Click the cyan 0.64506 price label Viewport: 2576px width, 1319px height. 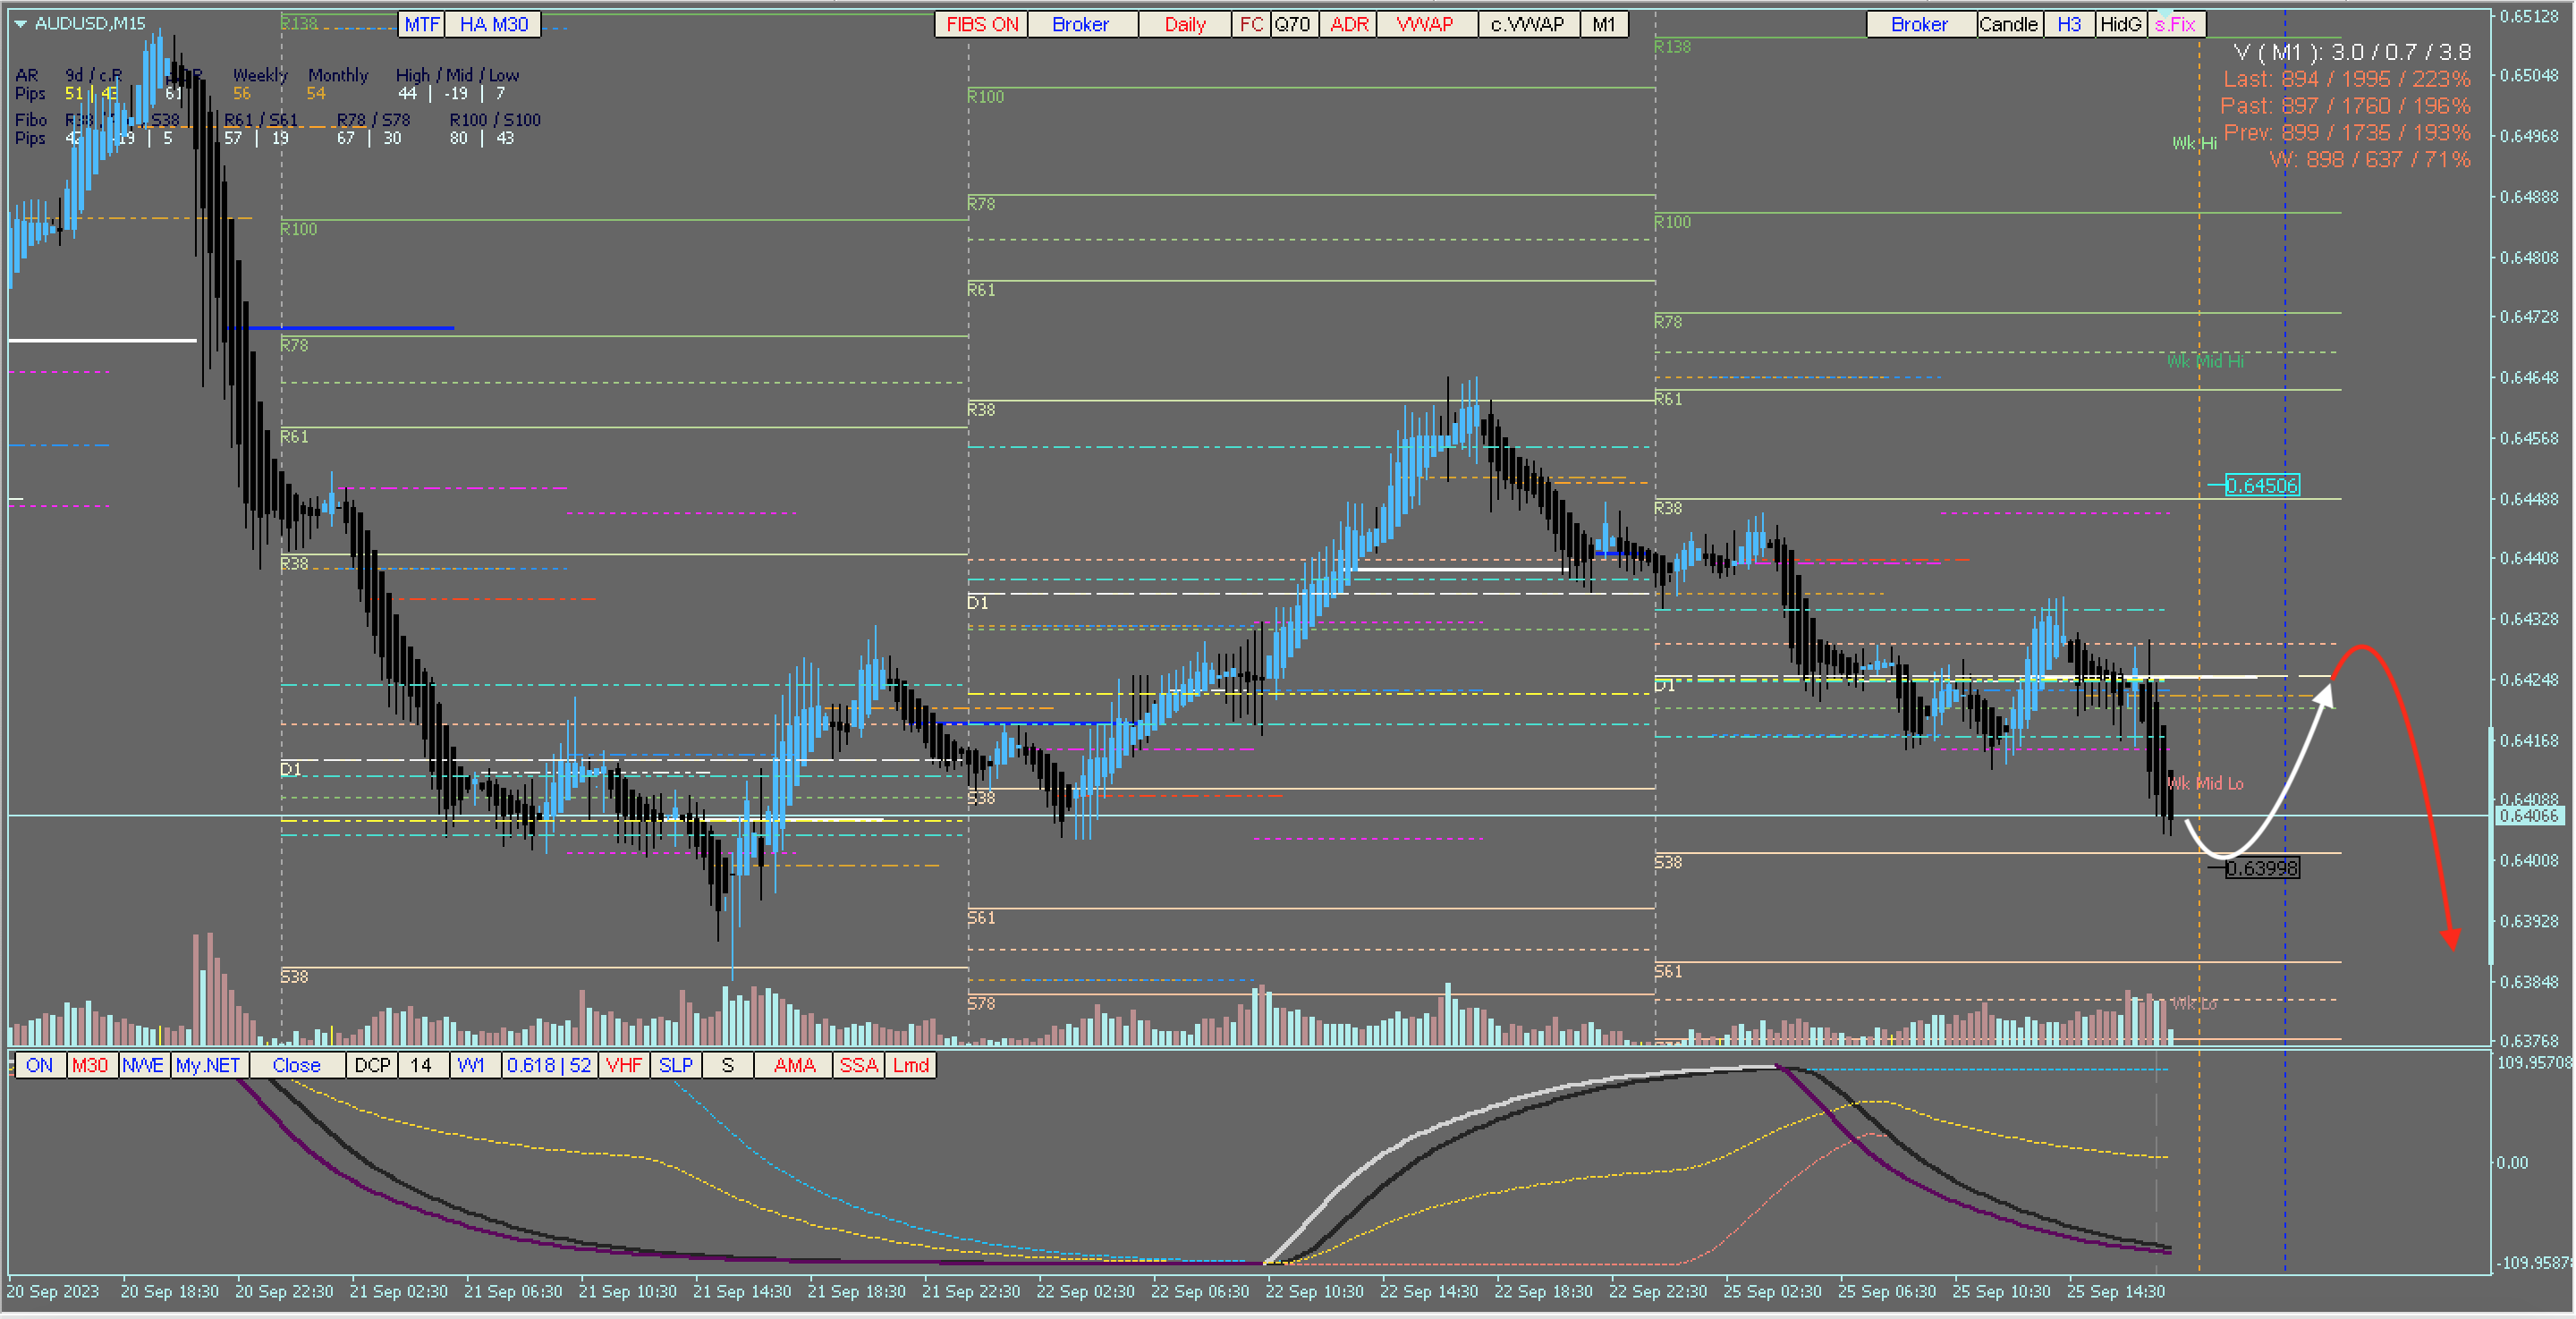(x=2262, y=485)
